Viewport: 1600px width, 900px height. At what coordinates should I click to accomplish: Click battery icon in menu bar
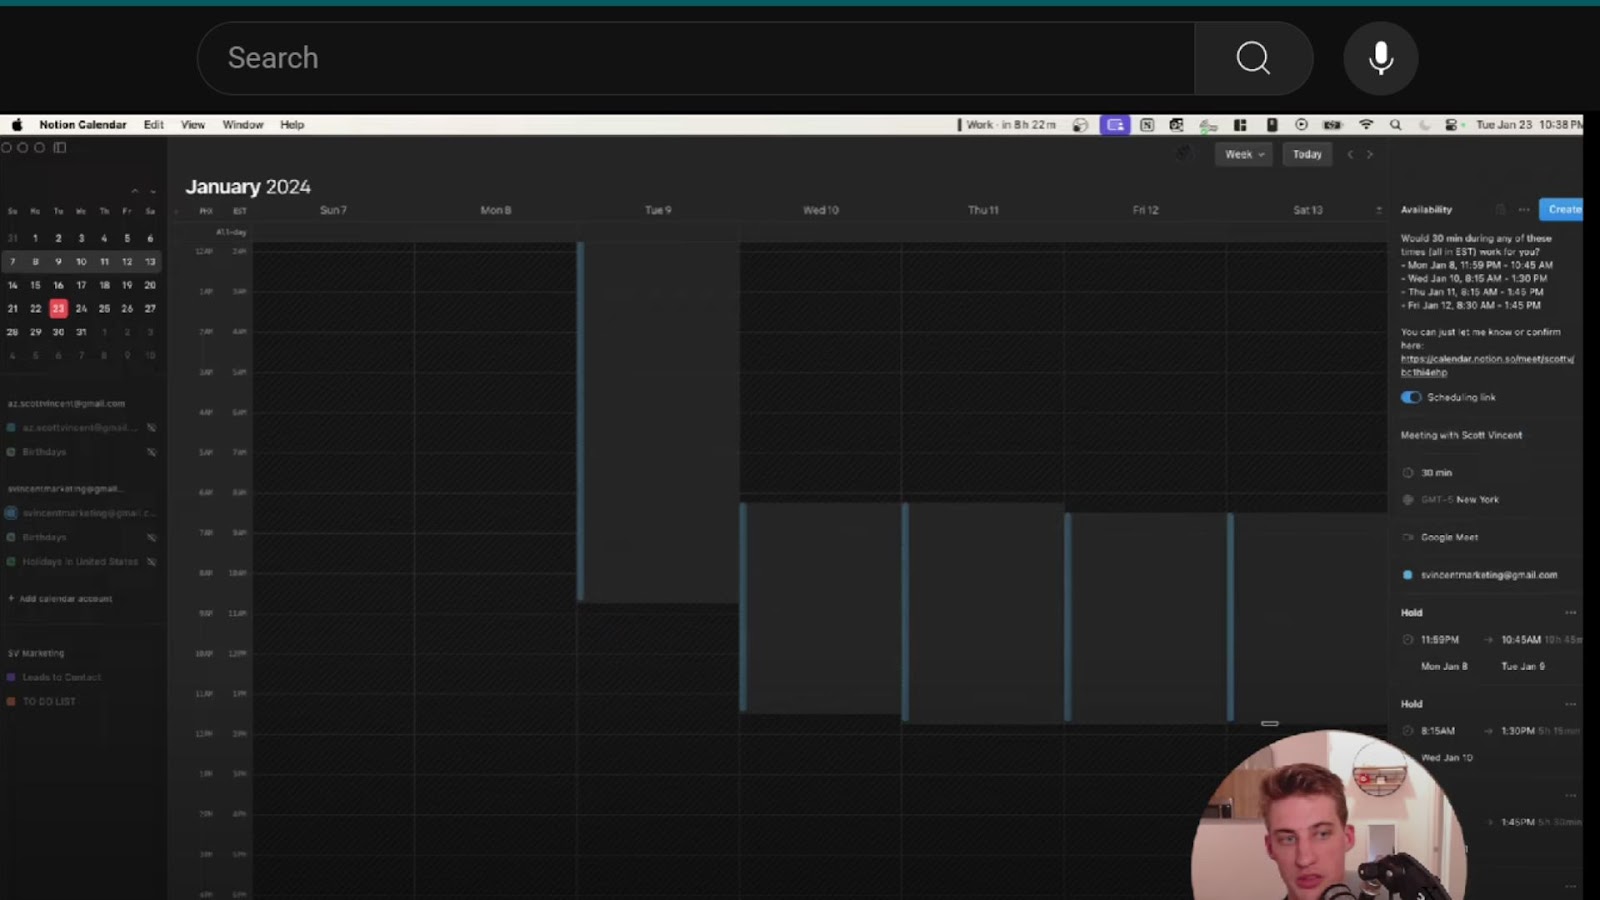1332,125
